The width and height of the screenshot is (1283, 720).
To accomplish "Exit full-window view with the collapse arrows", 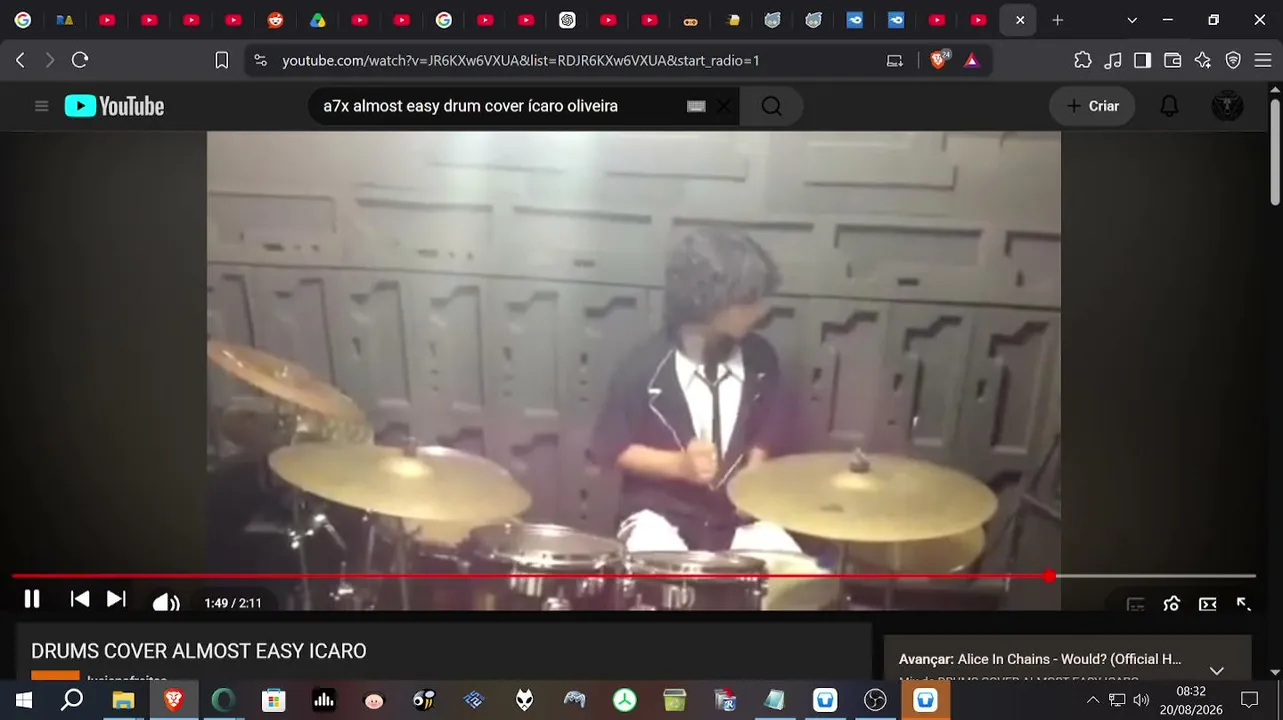I will (x=1244, y=604).
